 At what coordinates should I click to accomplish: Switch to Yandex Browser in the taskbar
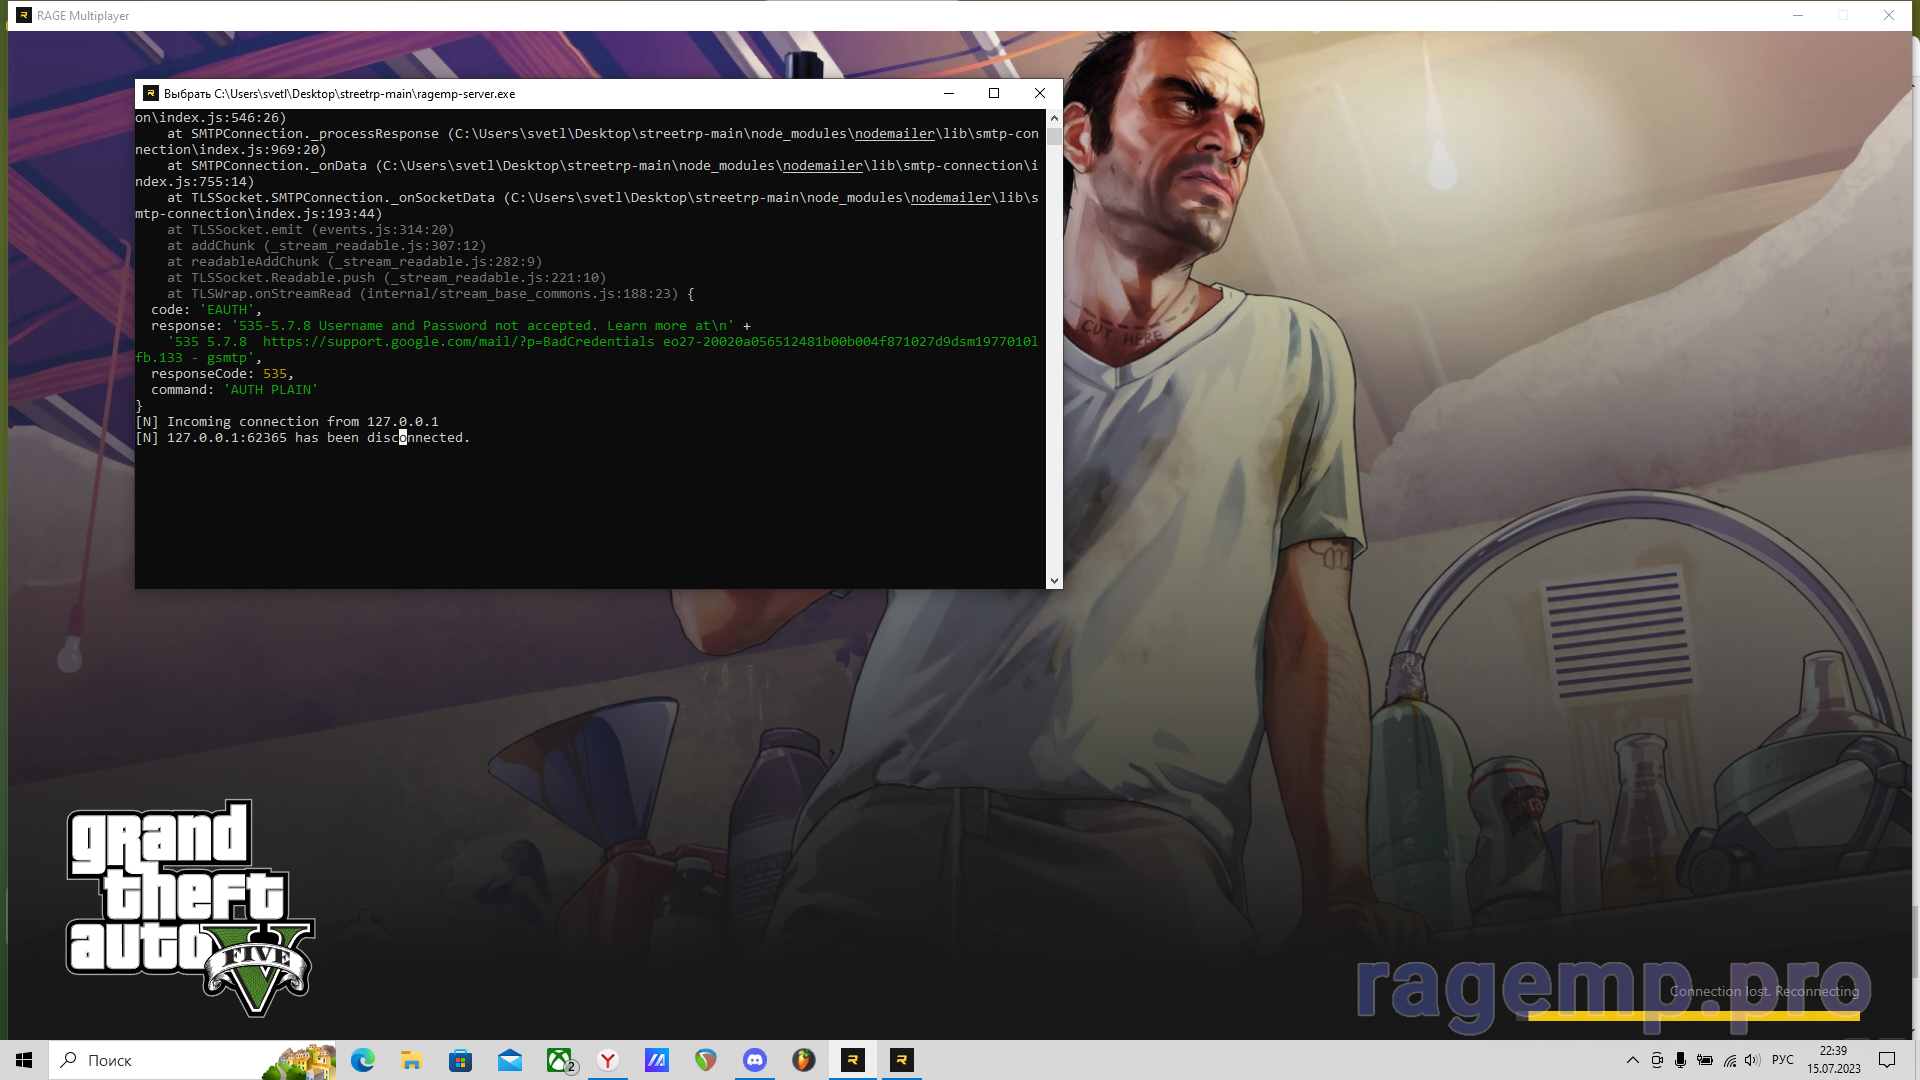(608, 1060)
